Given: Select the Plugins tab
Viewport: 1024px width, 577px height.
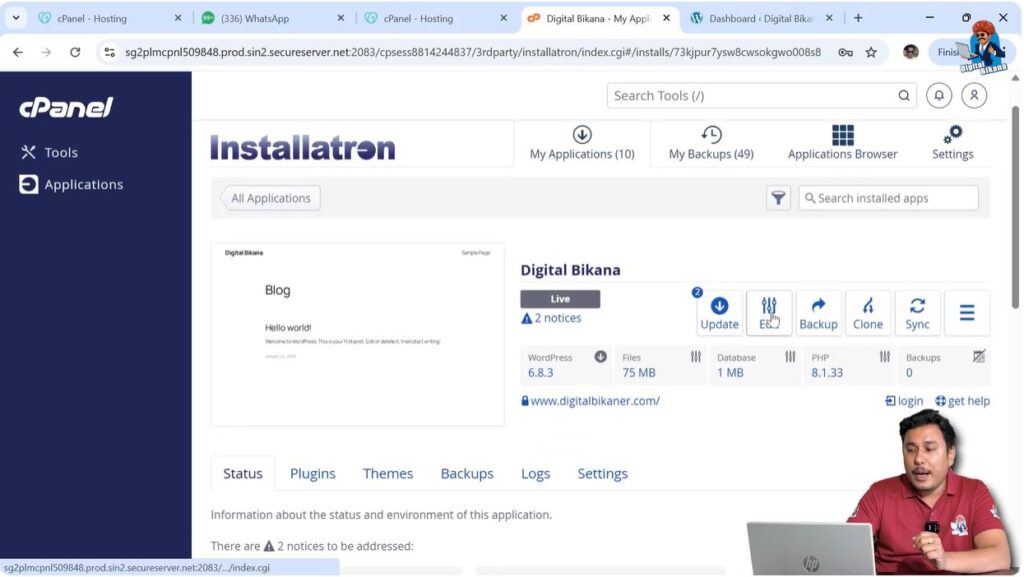Looking at the screenshot, I should [x=313, y=473].
